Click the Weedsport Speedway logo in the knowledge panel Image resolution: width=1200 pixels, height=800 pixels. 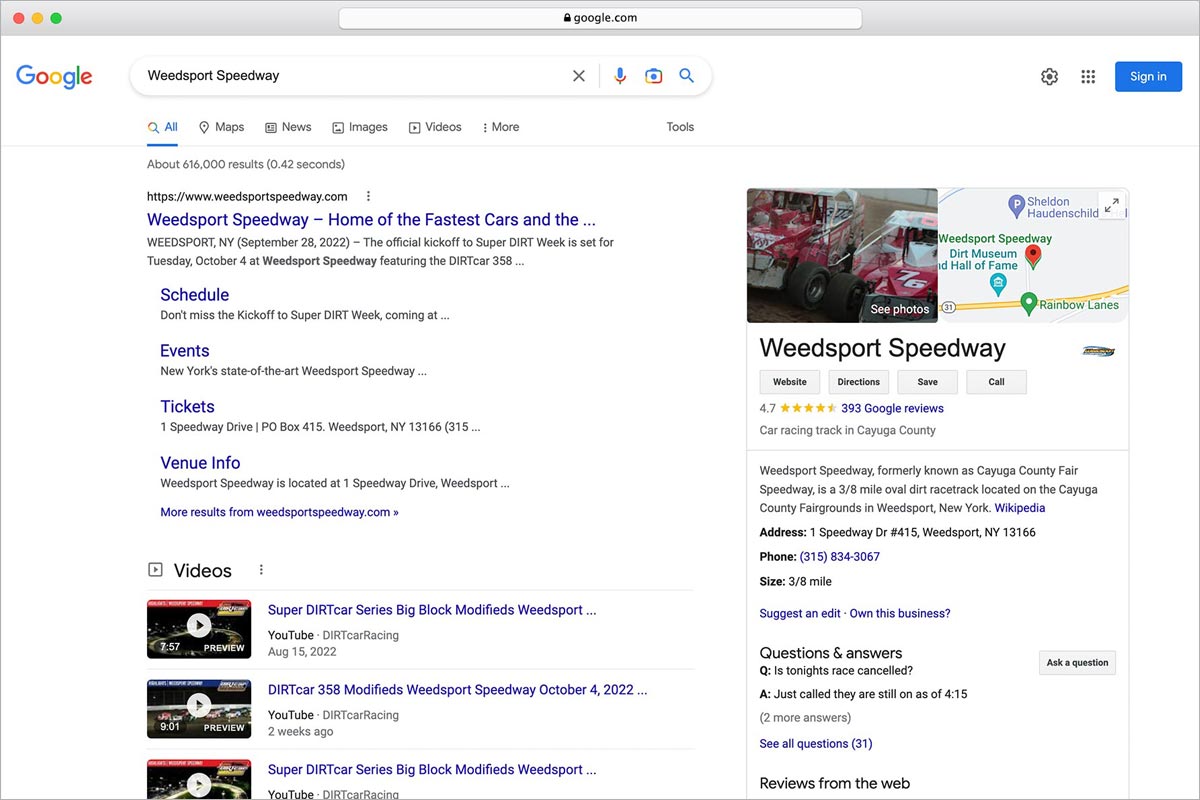pyautogui.click(x=1098, y=351)
